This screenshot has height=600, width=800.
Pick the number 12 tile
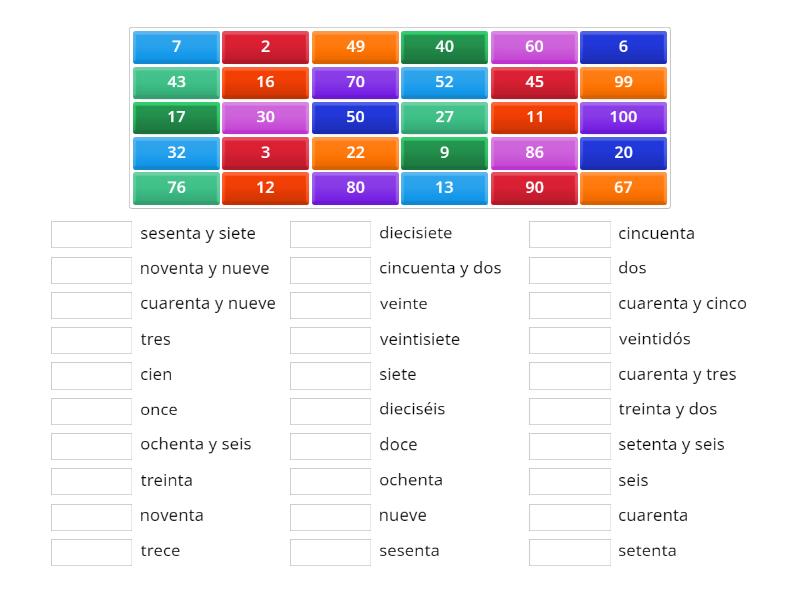point(265,187)
